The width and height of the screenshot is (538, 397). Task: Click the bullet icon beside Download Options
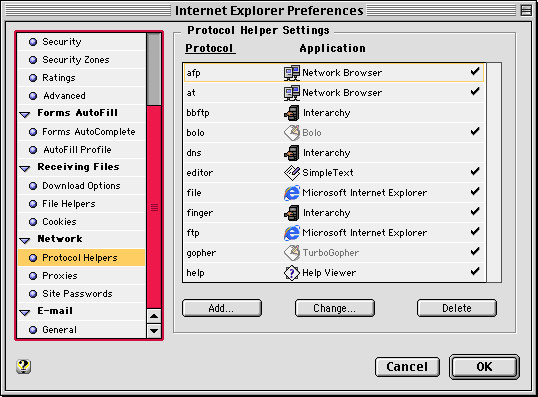[x=33, y=186]
